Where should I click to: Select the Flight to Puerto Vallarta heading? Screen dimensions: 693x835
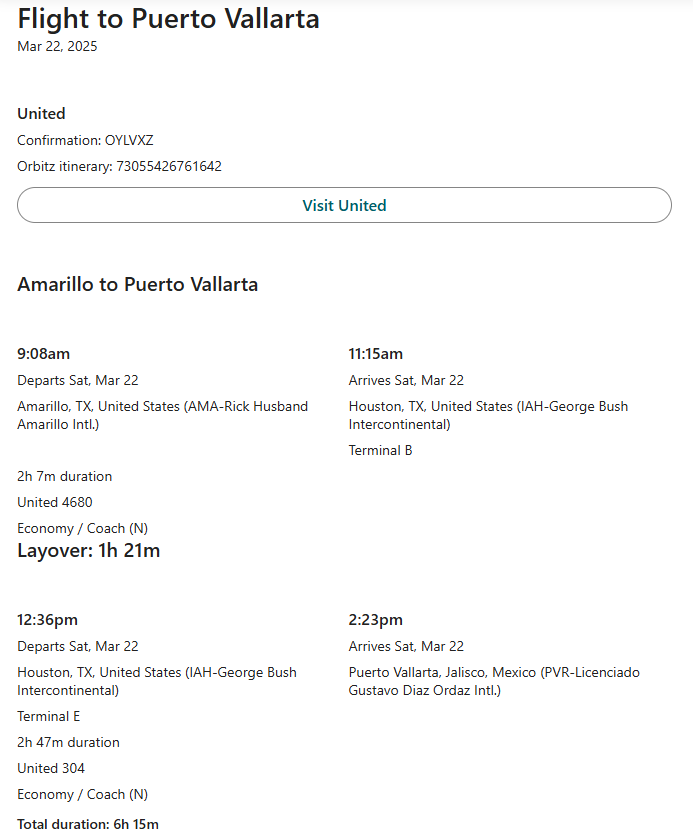pos(168,18)
